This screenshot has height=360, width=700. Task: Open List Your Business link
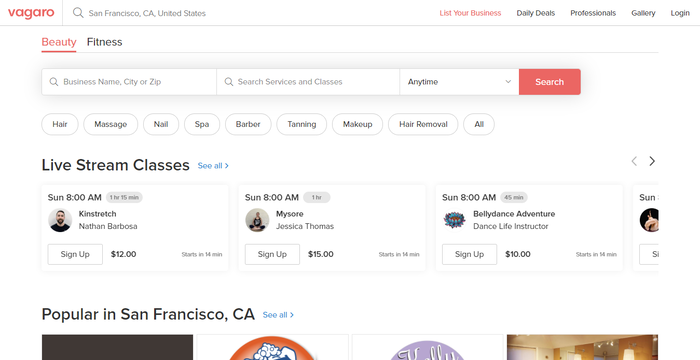pos(470,13)
